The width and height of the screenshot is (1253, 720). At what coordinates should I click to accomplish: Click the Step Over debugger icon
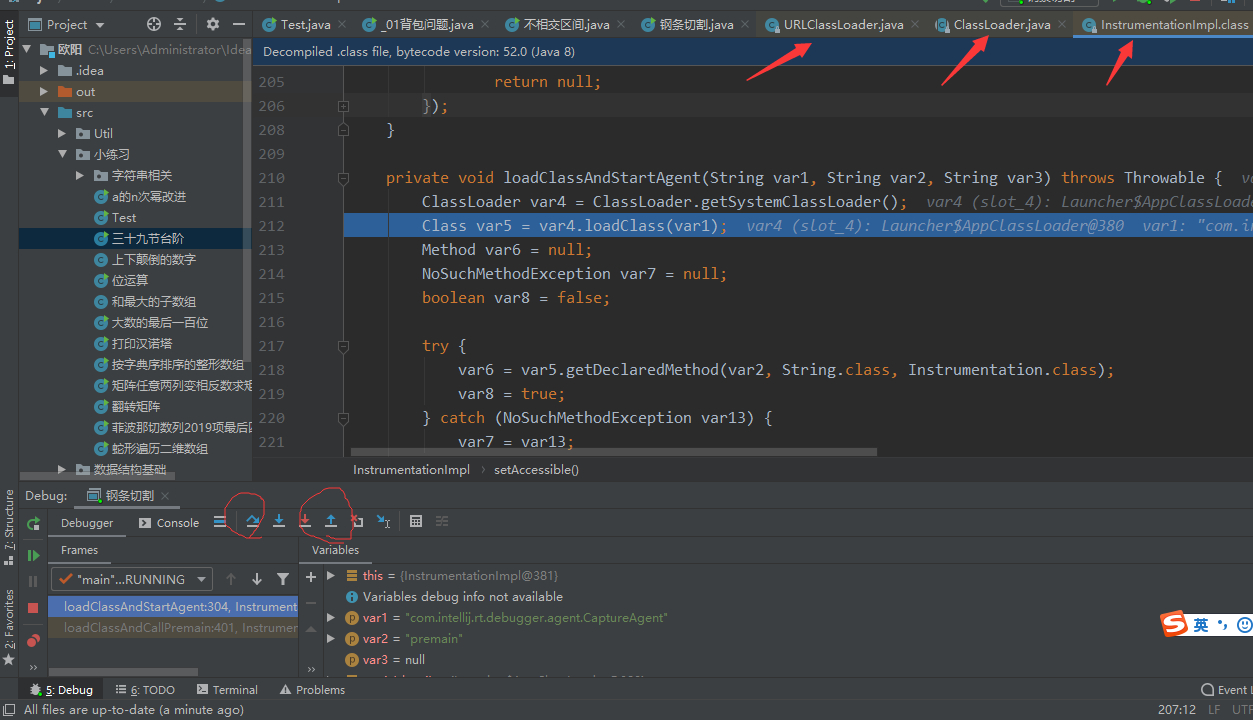(x=253, y=521)
